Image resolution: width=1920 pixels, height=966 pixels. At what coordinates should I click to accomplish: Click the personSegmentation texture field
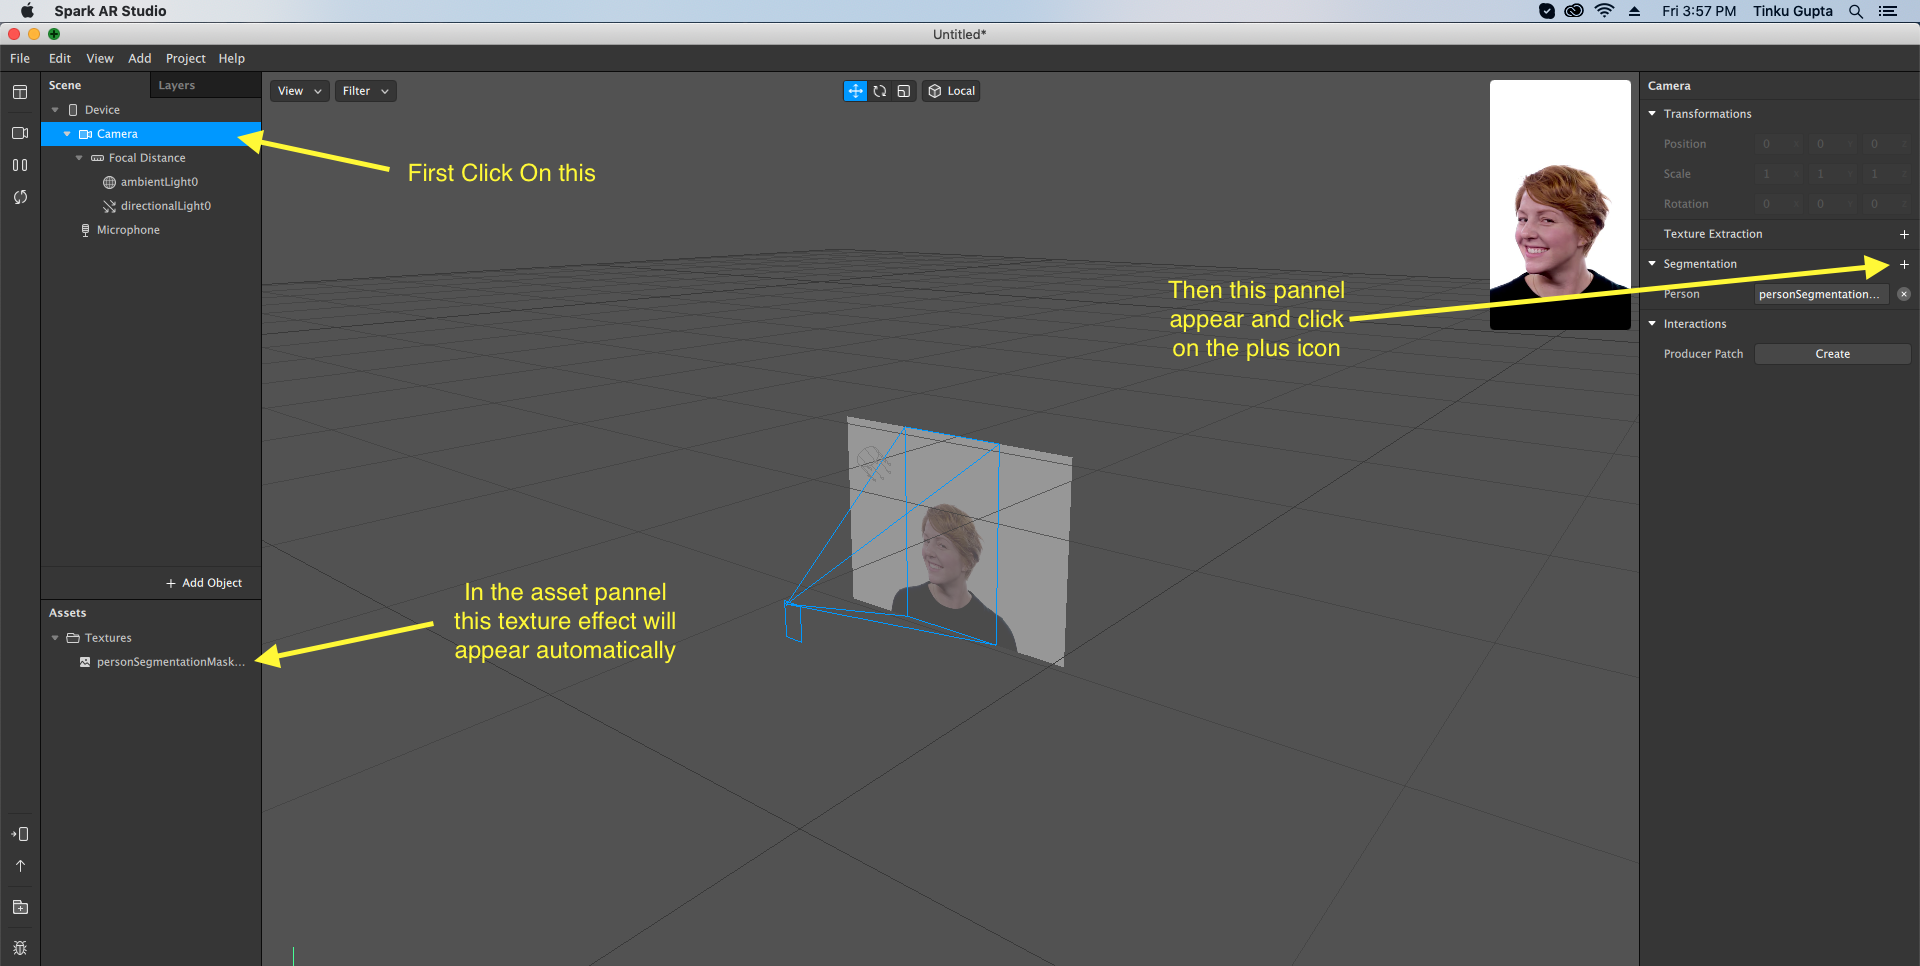tap(1821, 294)
